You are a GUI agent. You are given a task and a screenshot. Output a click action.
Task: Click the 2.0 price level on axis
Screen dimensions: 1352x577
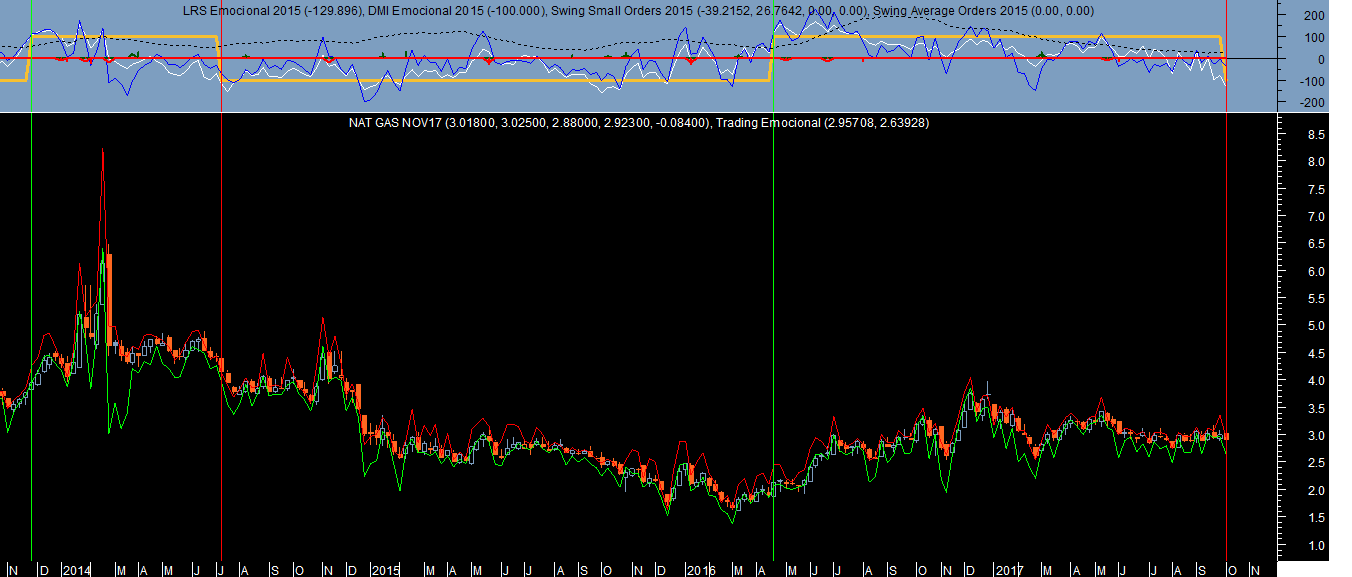1315,491
